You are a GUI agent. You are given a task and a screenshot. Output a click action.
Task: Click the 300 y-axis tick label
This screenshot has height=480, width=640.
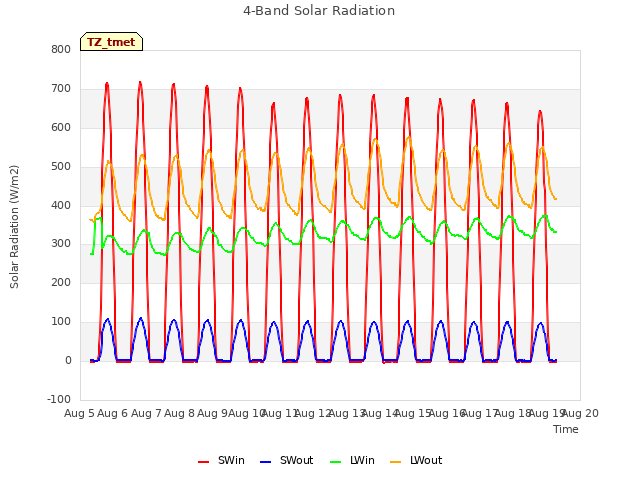point(61,244)
